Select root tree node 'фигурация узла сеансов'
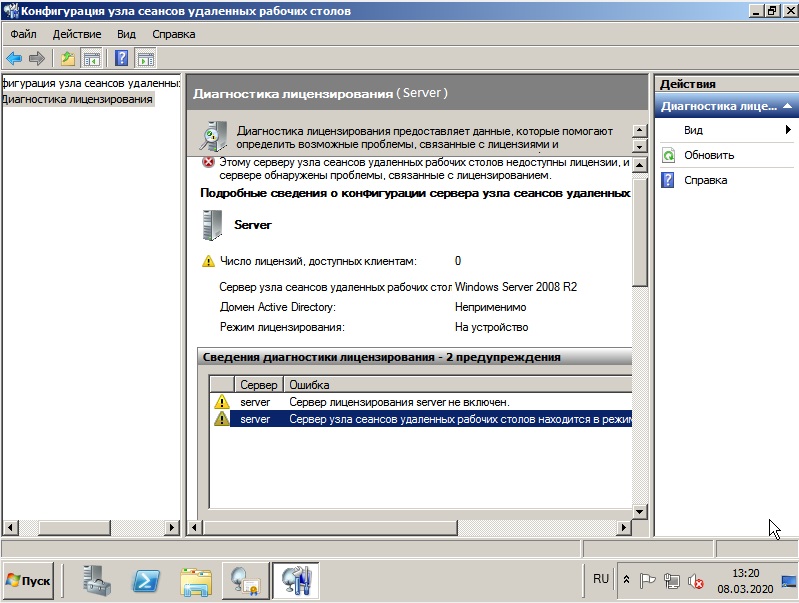Image resolution: width=799 pixels, height=603 pixels. click(x=91, y=83)
